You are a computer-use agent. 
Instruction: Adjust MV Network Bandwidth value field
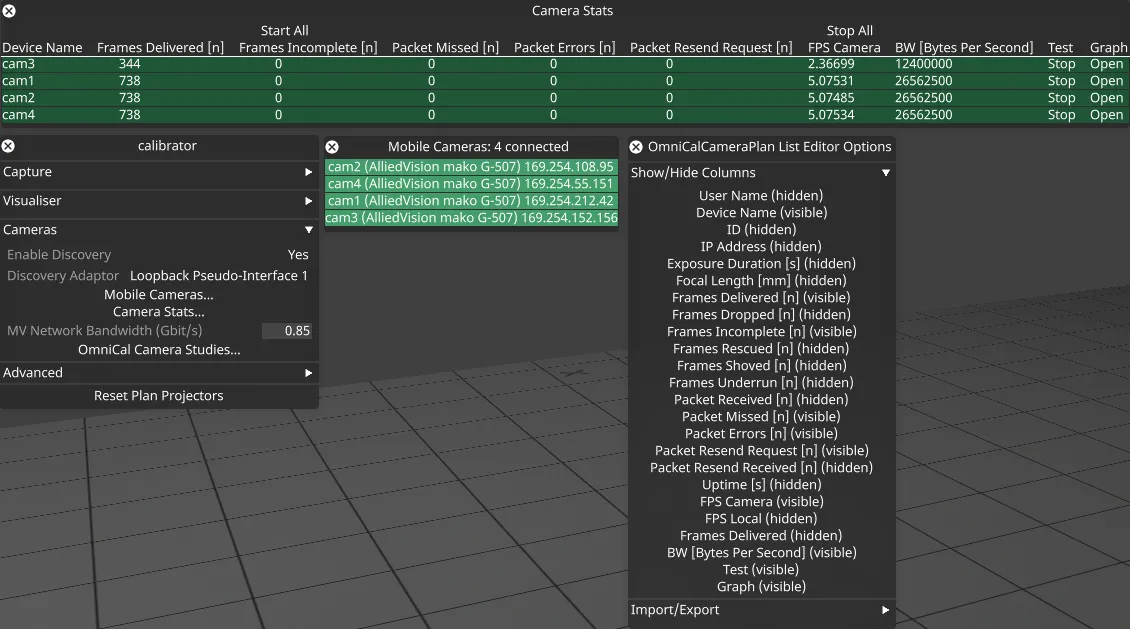coord(287,331)
